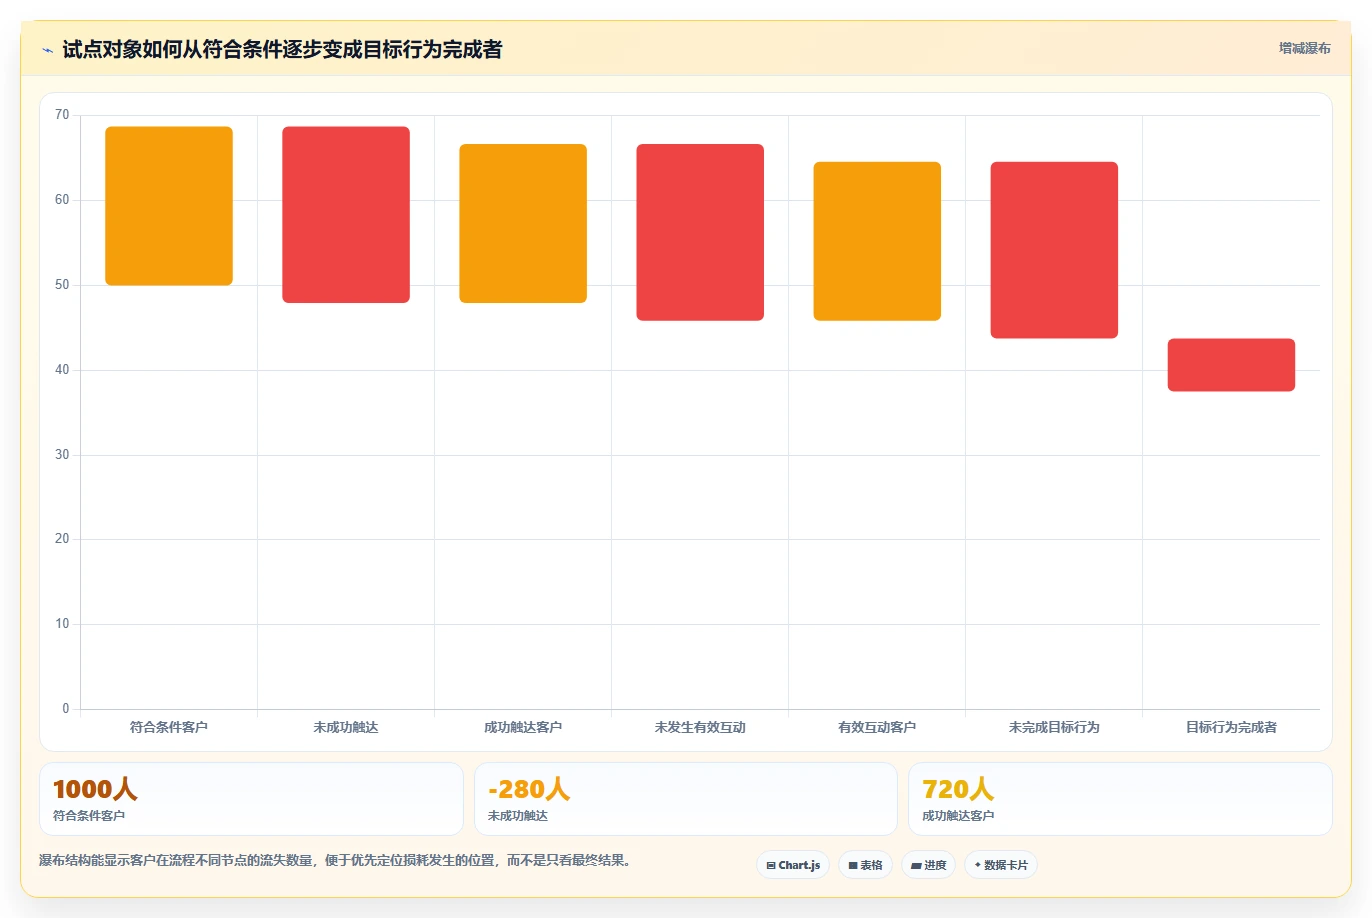Image resolution: width=1372 pixels, height=918 pixels.
Task: Click the orange 符合条件客户 bar
Action: (x=169, y=206)
